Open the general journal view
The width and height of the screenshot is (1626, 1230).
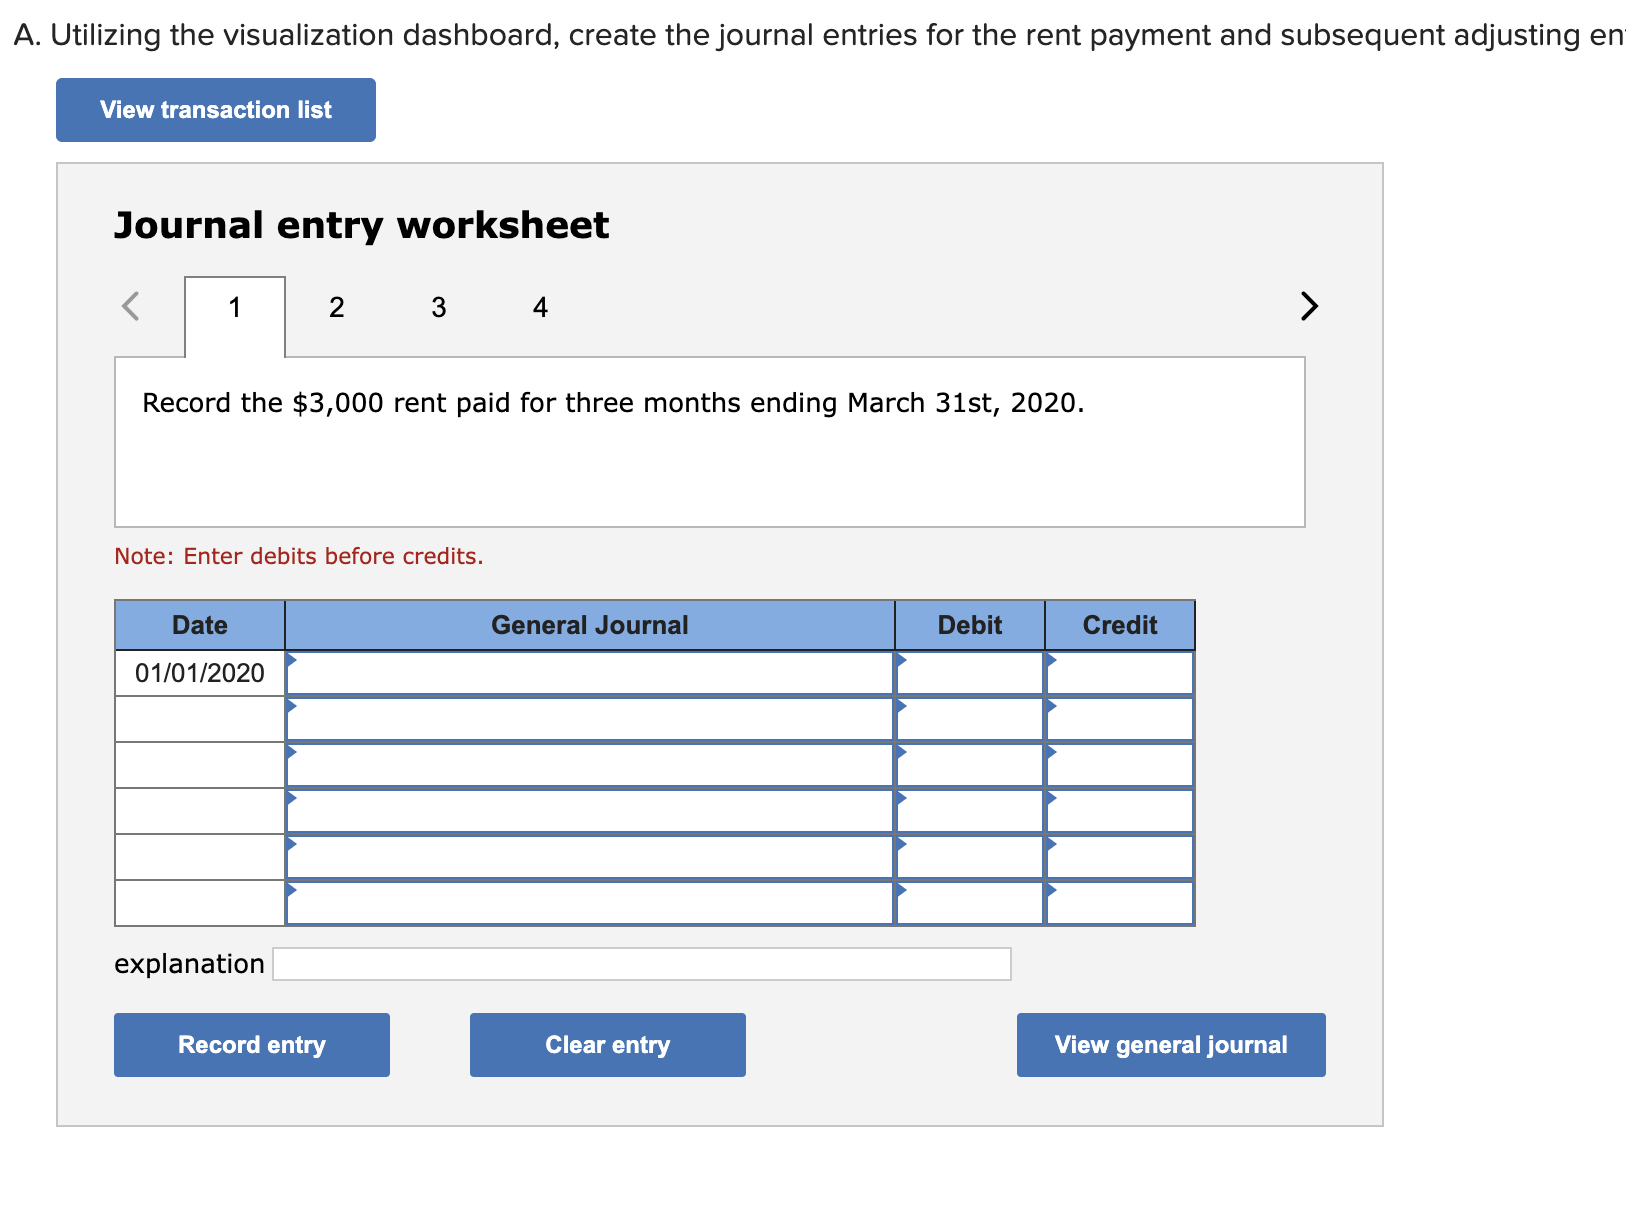pos(1170,1044)
